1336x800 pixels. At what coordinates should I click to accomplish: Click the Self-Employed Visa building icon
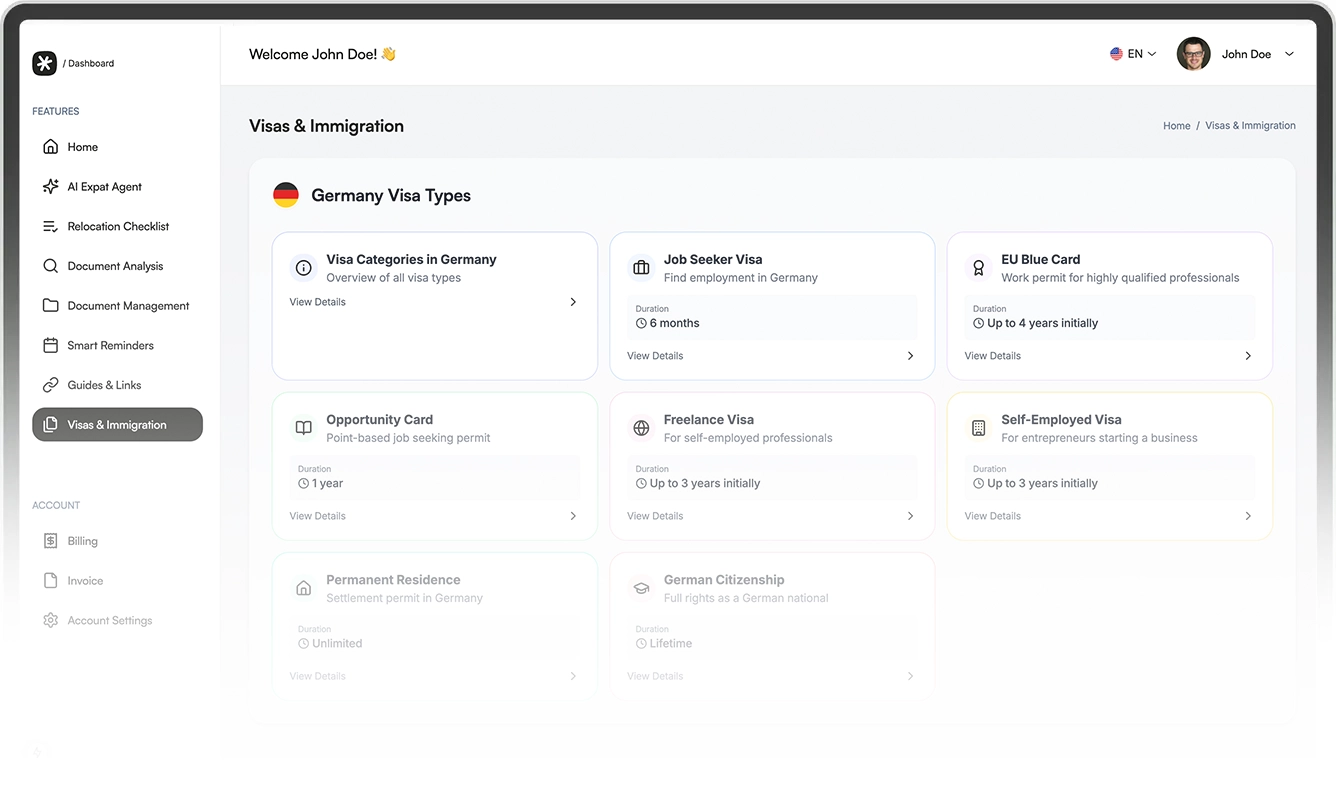tap(978, 428)
